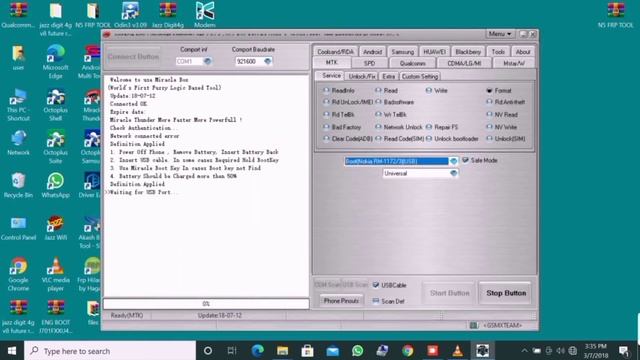
Task: Open Jazz Digit4g archive desktop icon
Action: click(167, 15)
